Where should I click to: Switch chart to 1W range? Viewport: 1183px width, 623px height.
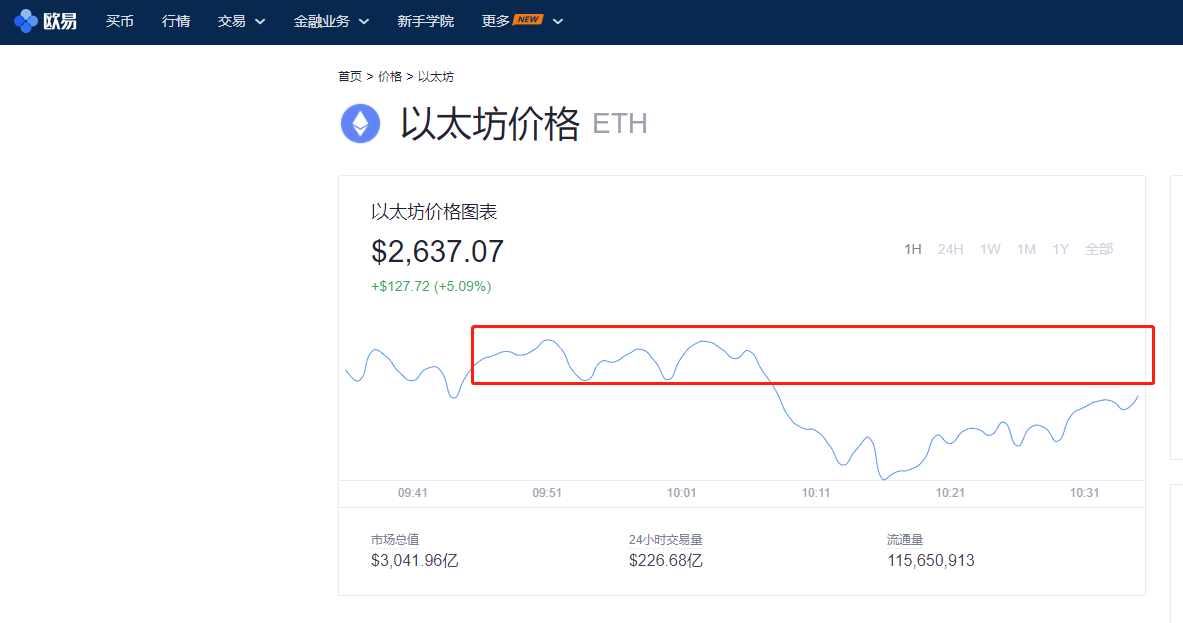990,249
